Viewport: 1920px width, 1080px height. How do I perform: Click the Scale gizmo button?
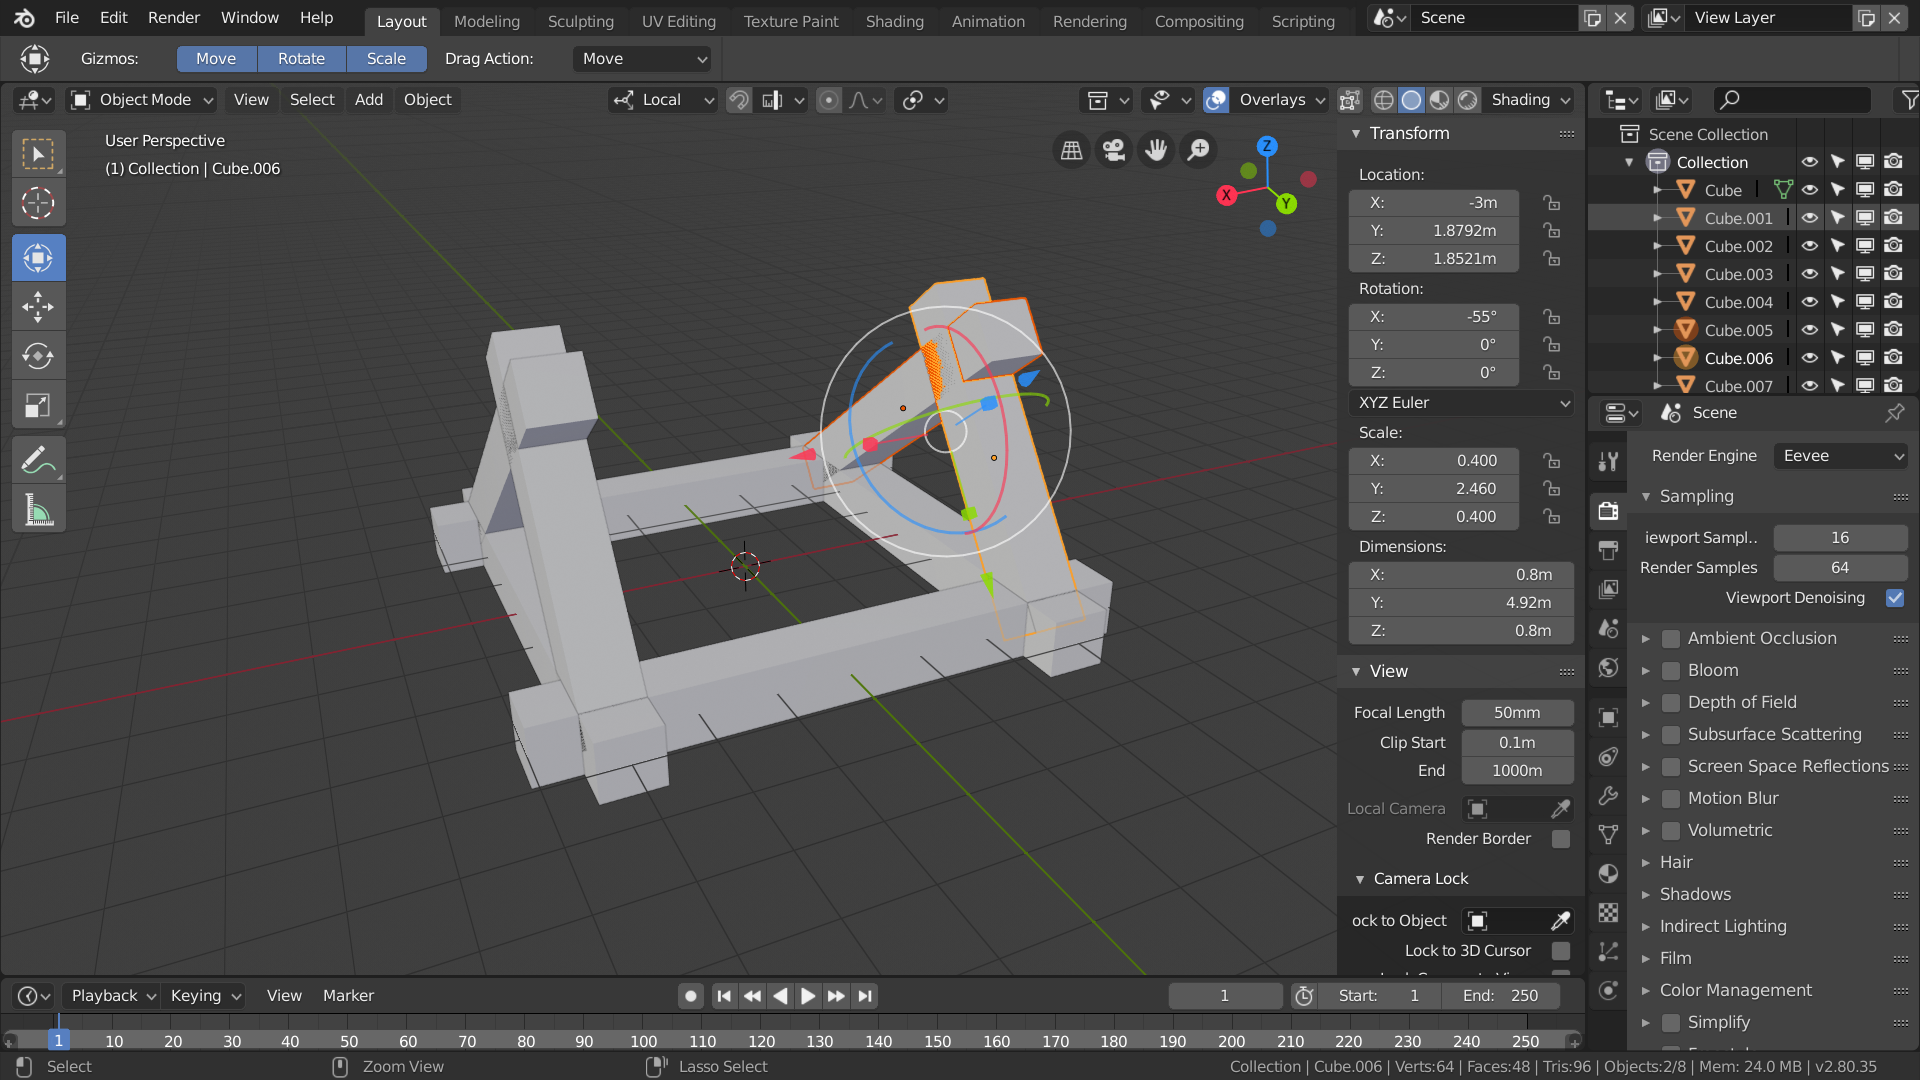click(x=386, y=59)
